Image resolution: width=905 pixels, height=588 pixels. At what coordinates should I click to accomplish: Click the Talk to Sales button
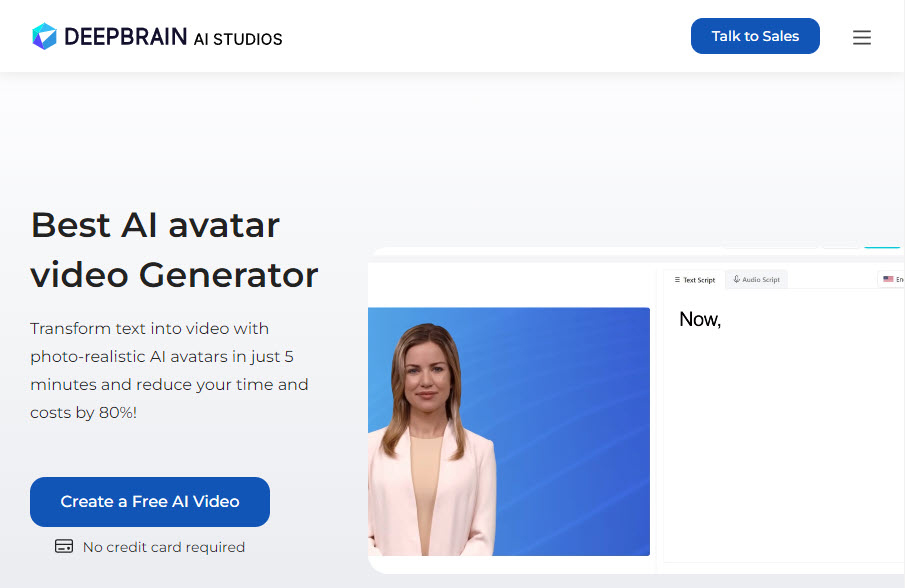click(x=755, y=36)
